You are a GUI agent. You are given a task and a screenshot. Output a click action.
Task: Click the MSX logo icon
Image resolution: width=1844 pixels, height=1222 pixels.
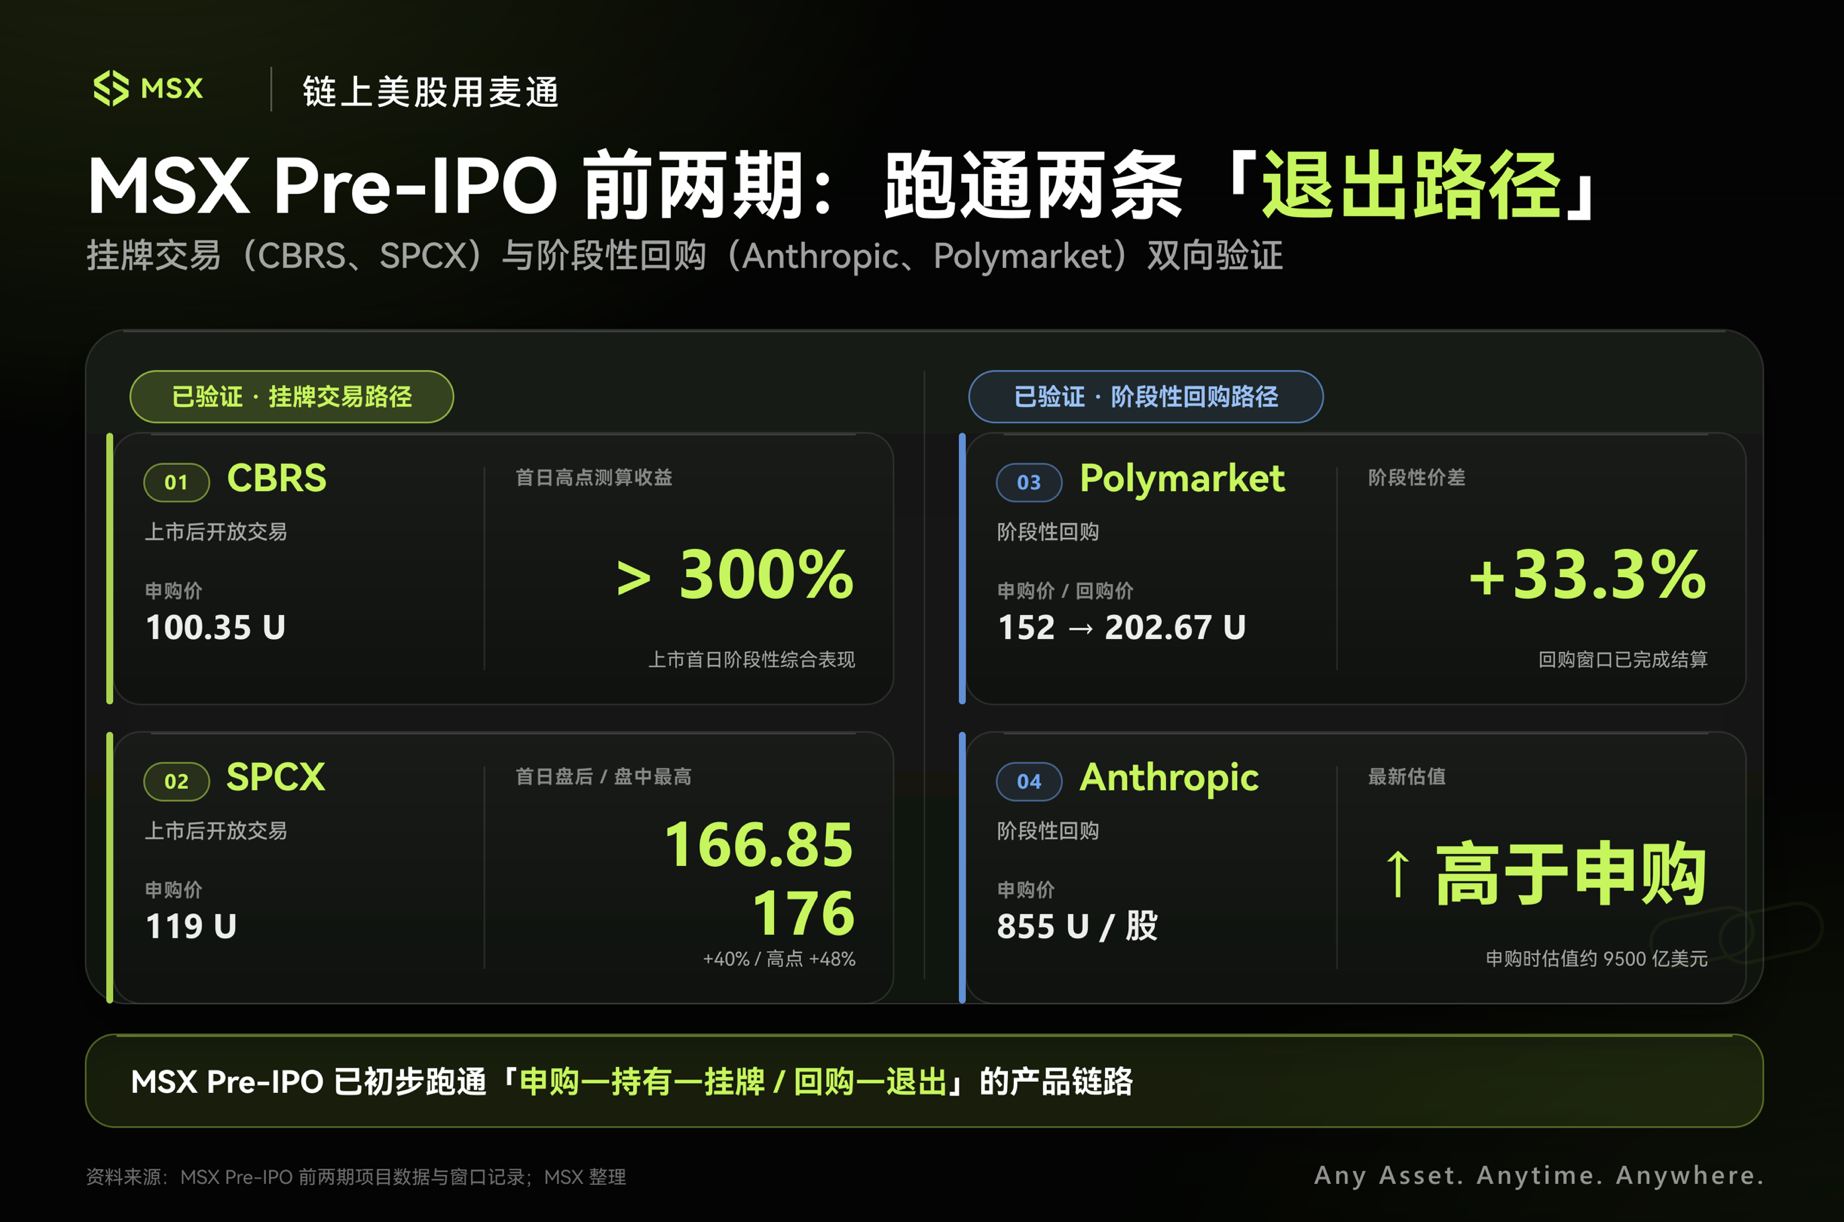(111, 89)
